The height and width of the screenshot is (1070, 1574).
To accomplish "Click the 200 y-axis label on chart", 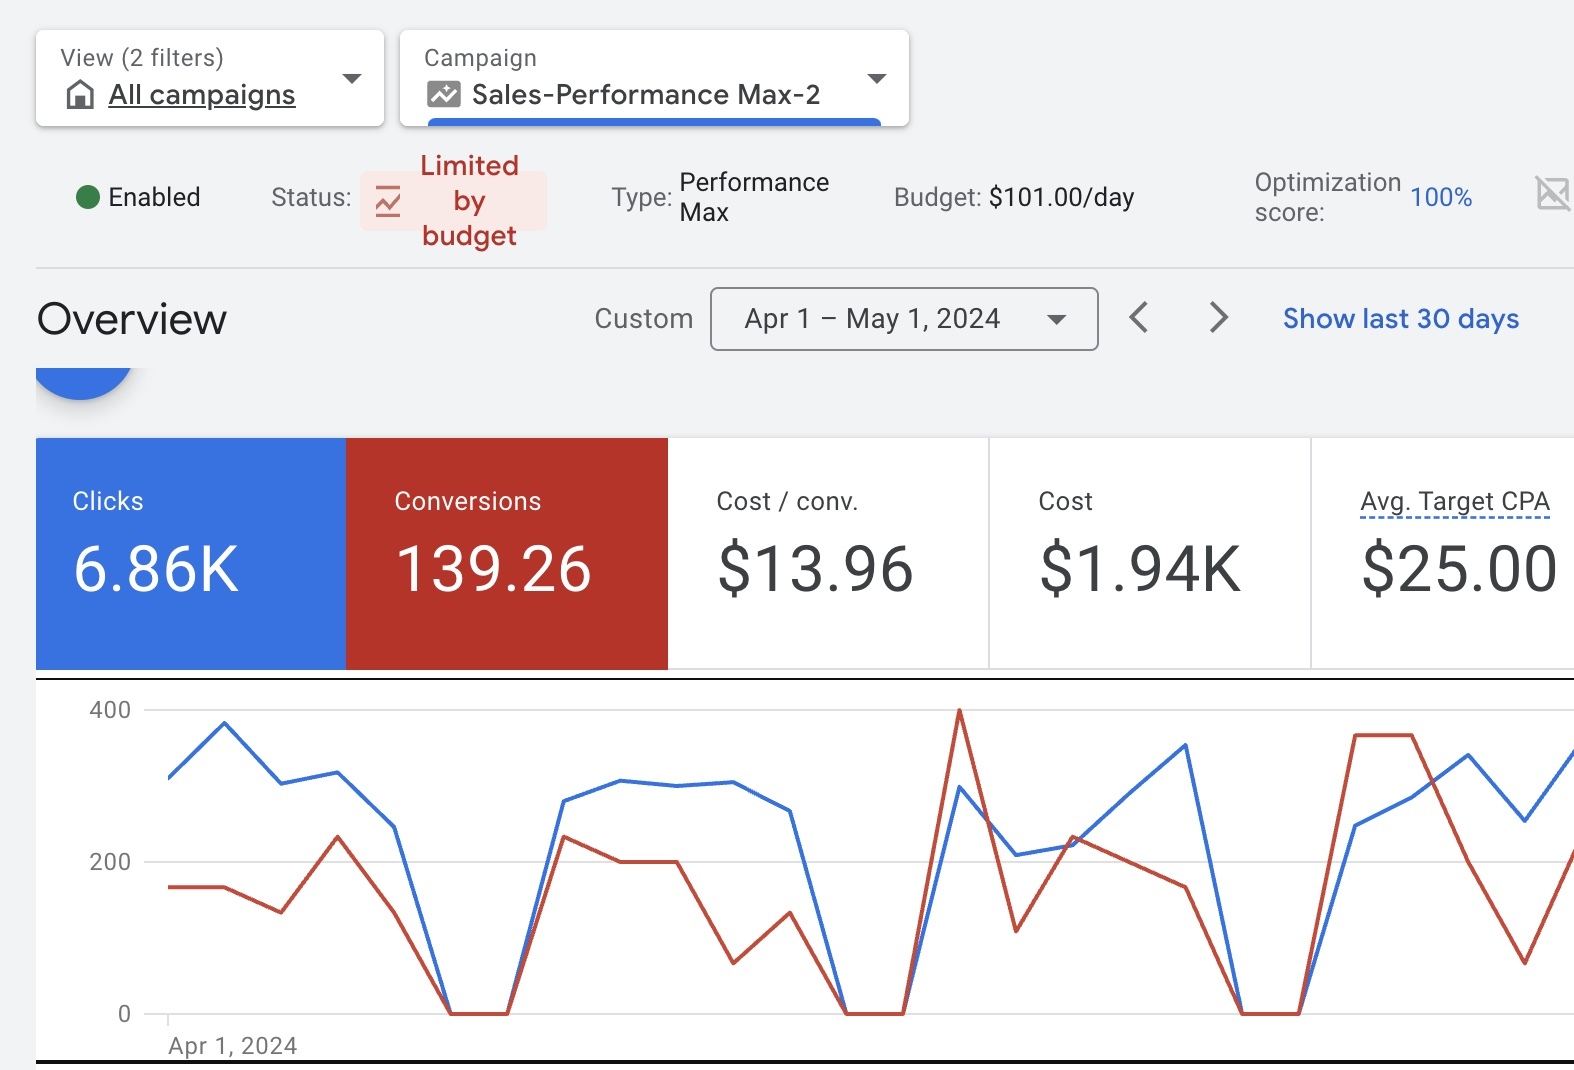I will pos(110,862).
